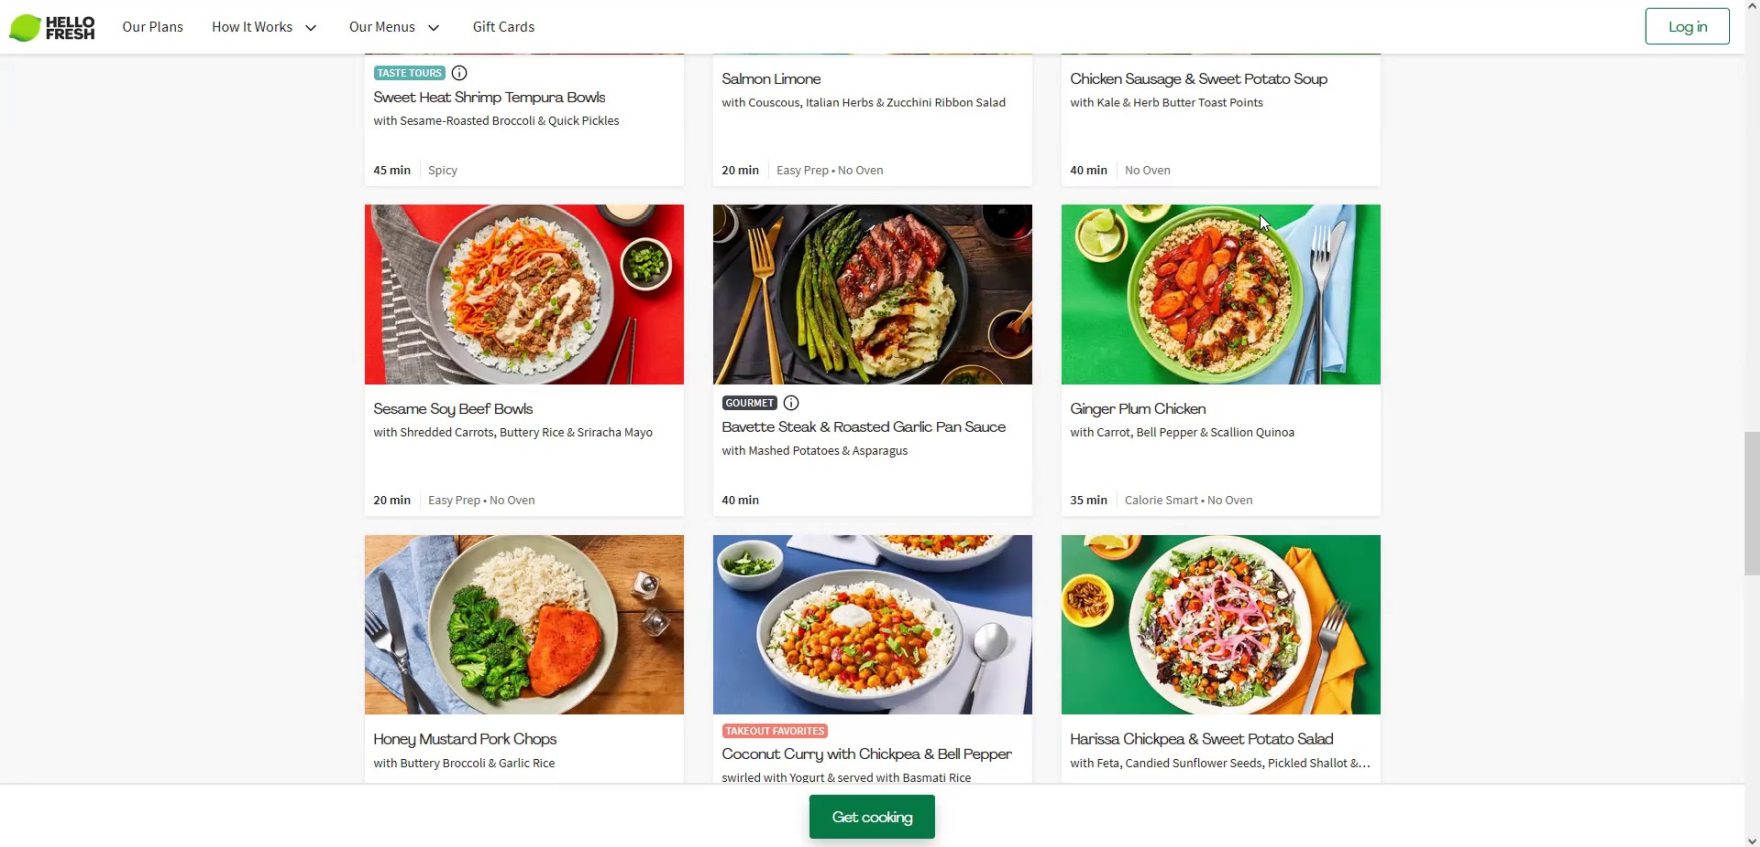Image resolution: width=1760 pixels, height=847 pixels.
Task: Click the Log in button
Action: 1687,27
